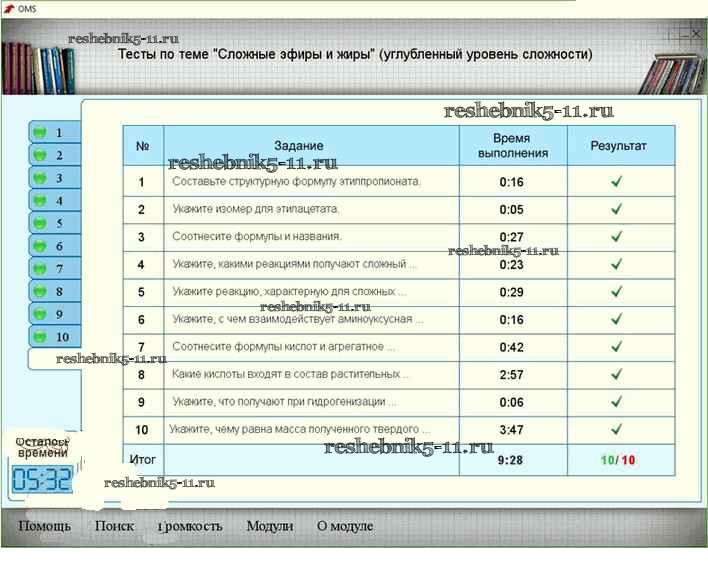This screenshot has height=581, width=708.
Task: Open the О модуле item
Action: [x=345, y=526]
